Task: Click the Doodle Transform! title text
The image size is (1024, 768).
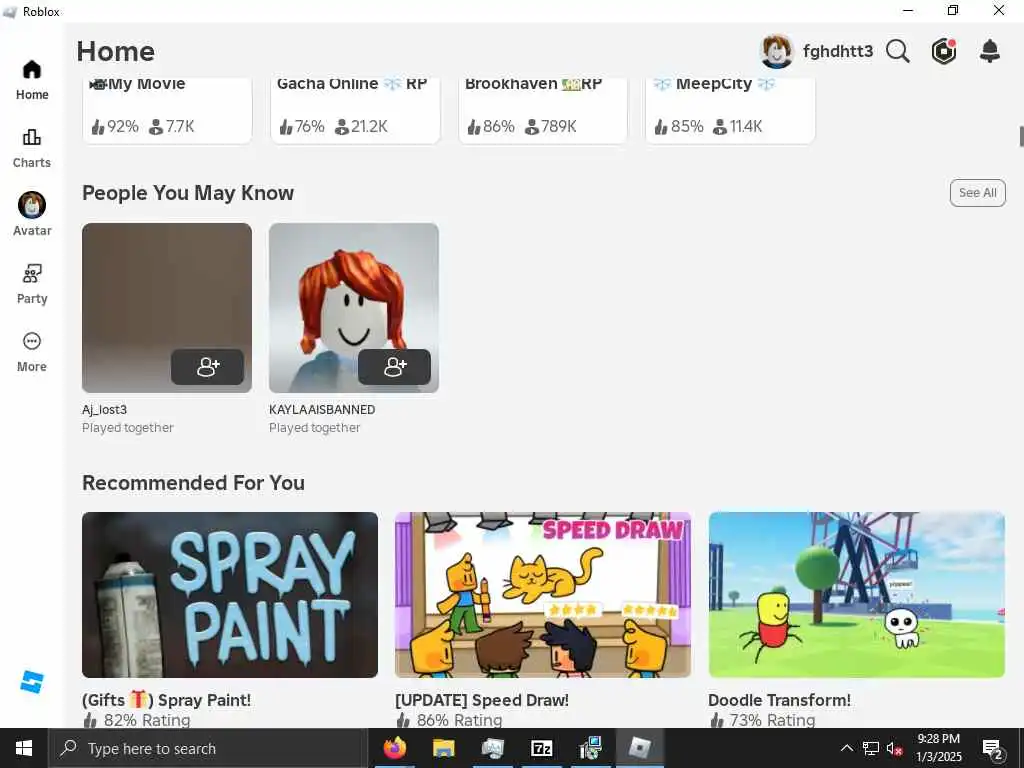Action: [779, 700]
